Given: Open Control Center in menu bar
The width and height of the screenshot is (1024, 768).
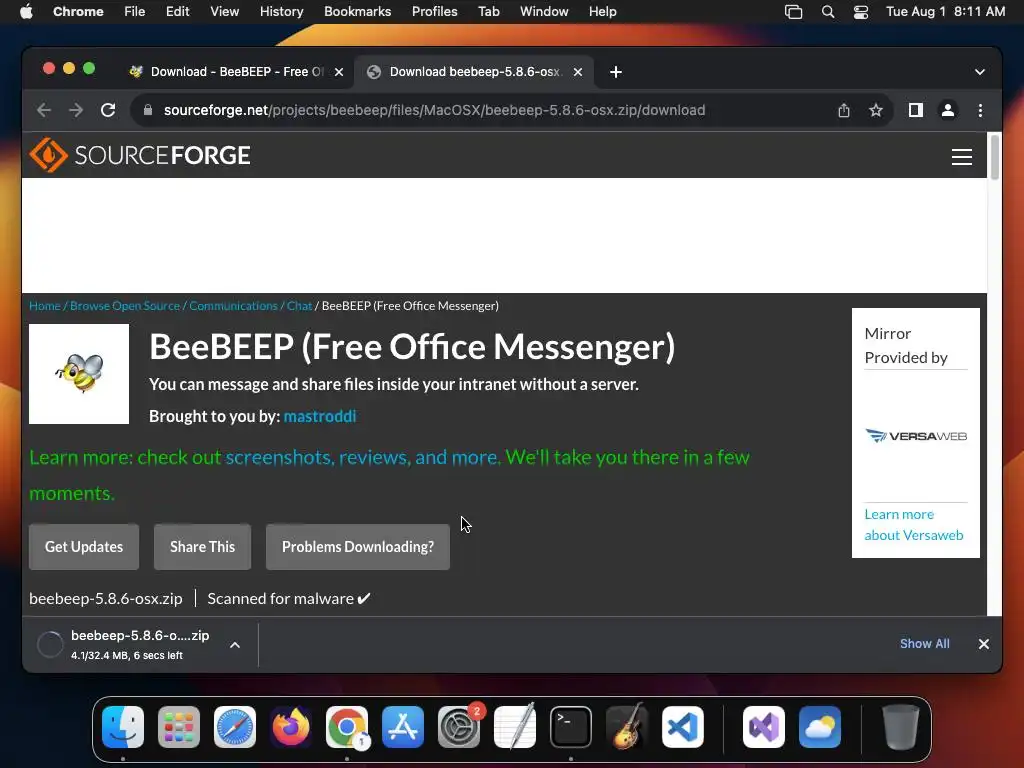Looking at the screenshot, I should [x=861, y=12].
